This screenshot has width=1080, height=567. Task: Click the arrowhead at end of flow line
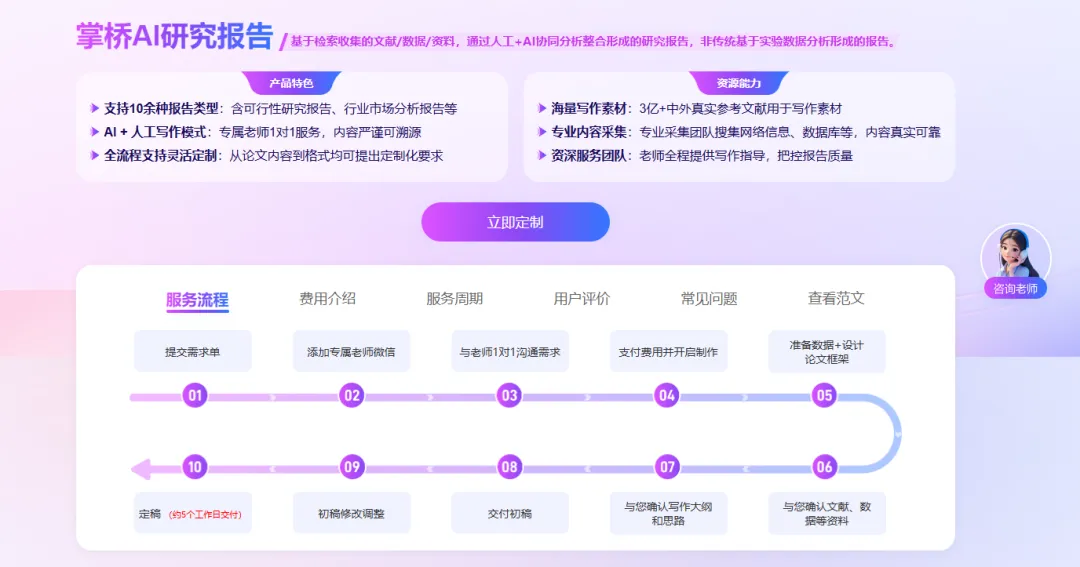[x=141, y=468]
